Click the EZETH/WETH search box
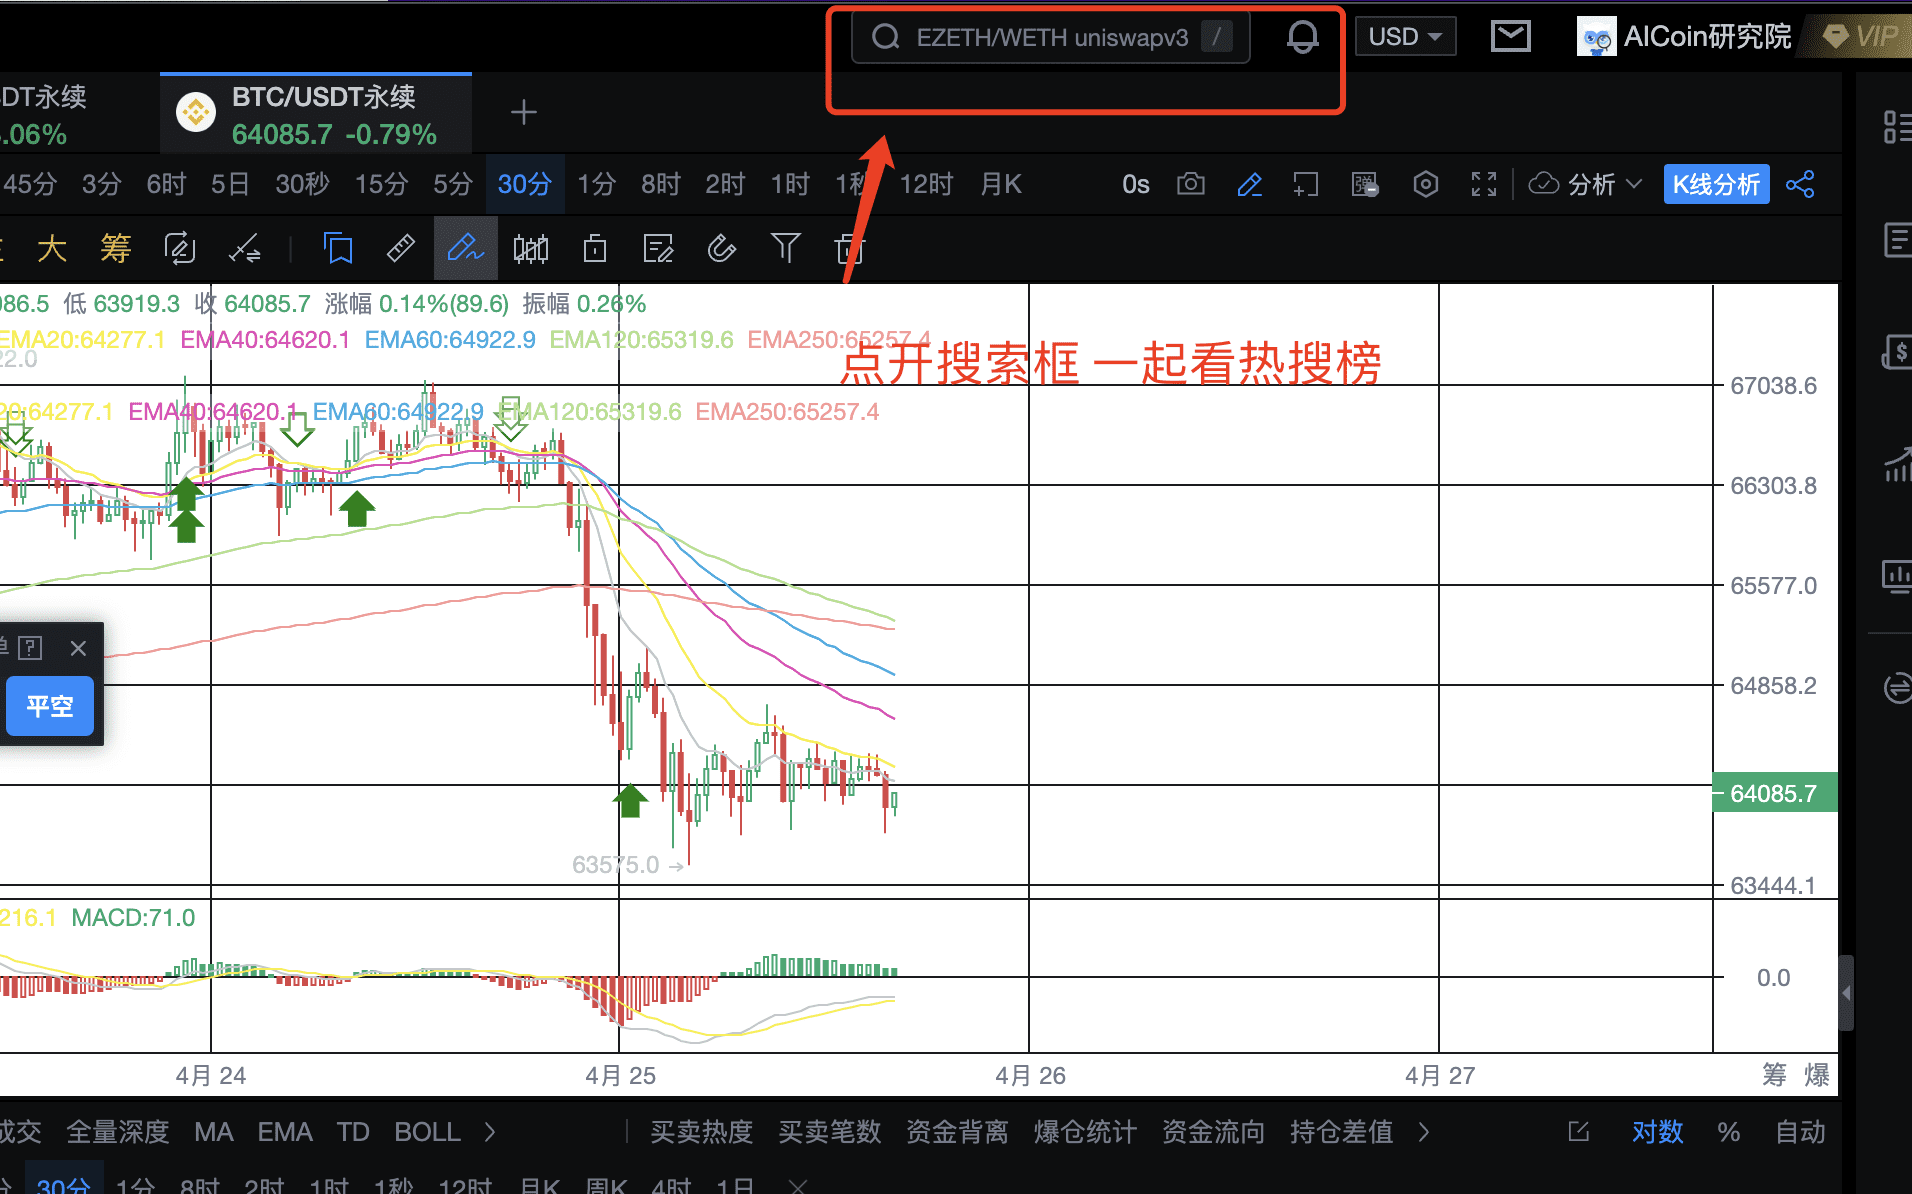Viewport: 1912px width, 1194px height. [1050, 38]
